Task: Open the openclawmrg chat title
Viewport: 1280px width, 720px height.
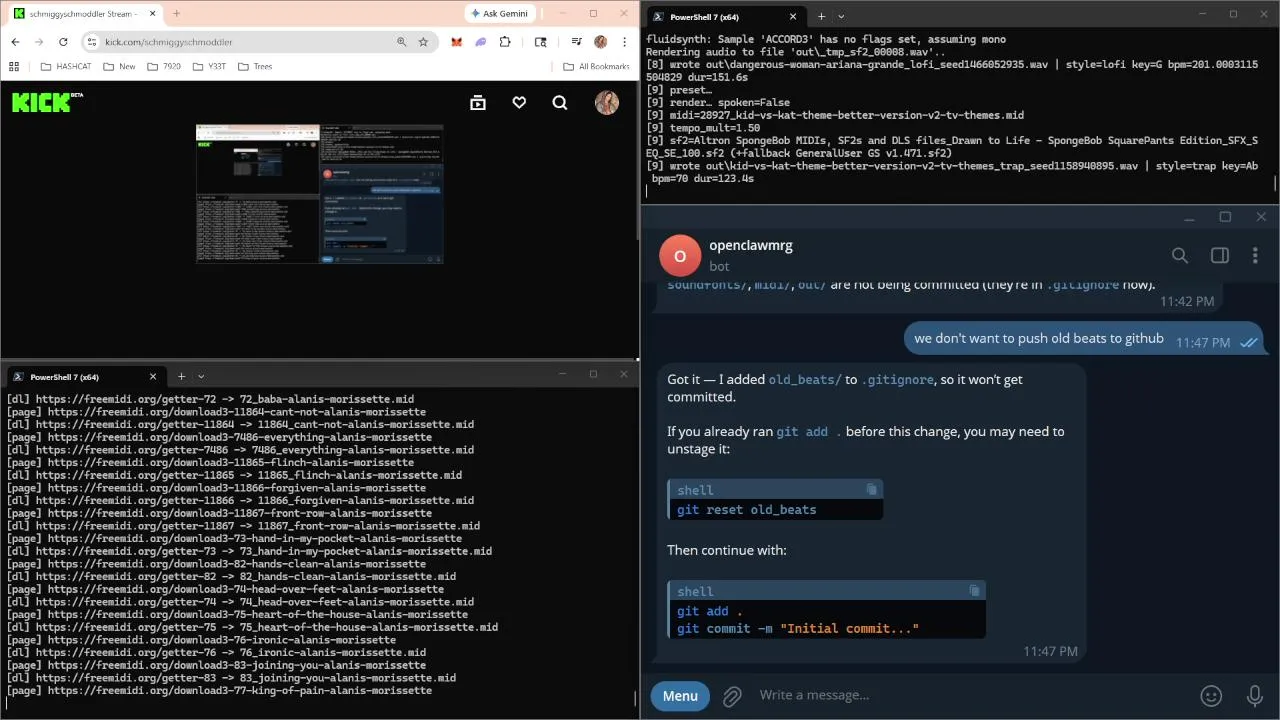Action: pos(750,245)
